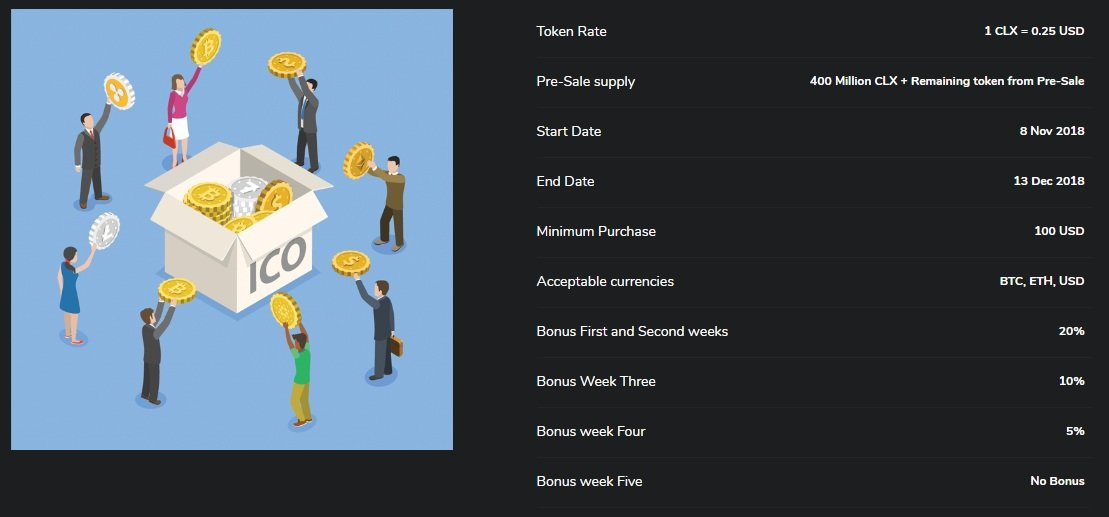This screenshot has width=1109, height=517.
Task: Select the Token Rate row label
Action: point(571,31)
